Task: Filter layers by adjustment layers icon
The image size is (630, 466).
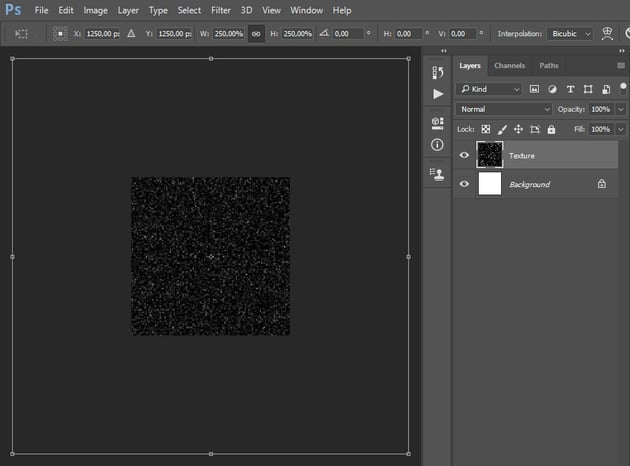Action: [x=554, y=89]
